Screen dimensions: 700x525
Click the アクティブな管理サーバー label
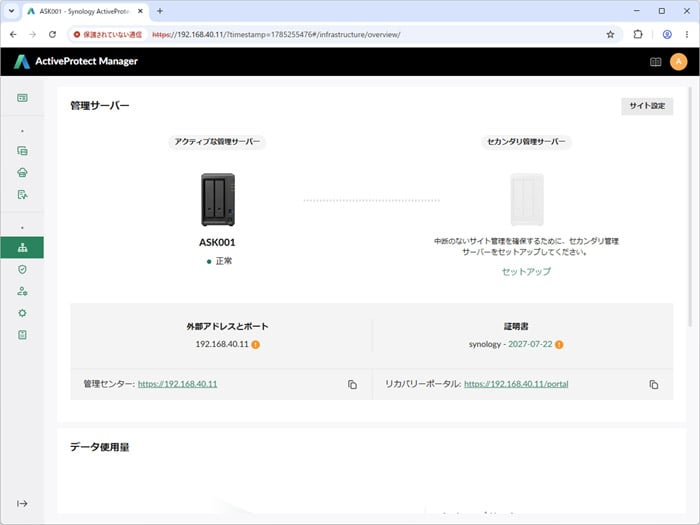(217, 142)
